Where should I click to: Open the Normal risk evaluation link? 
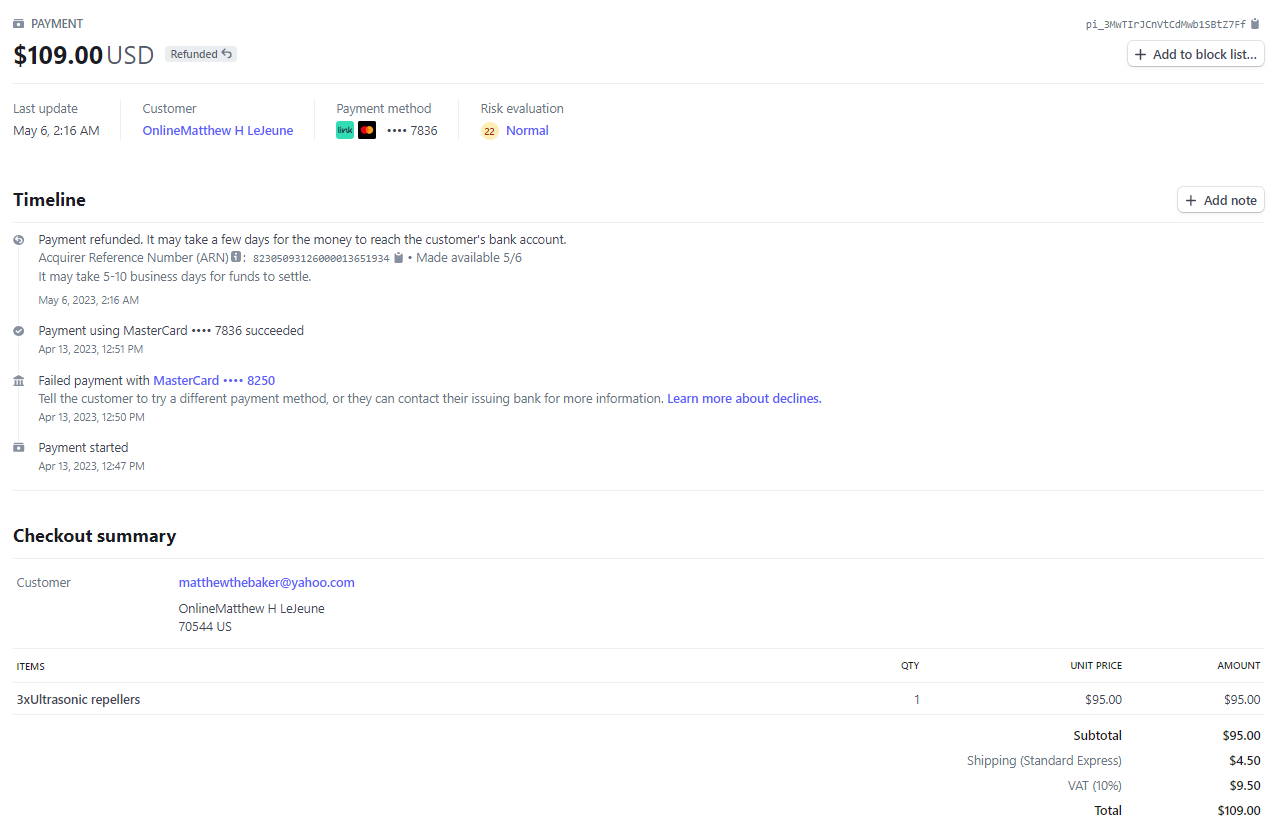click(x=527, y=131)
